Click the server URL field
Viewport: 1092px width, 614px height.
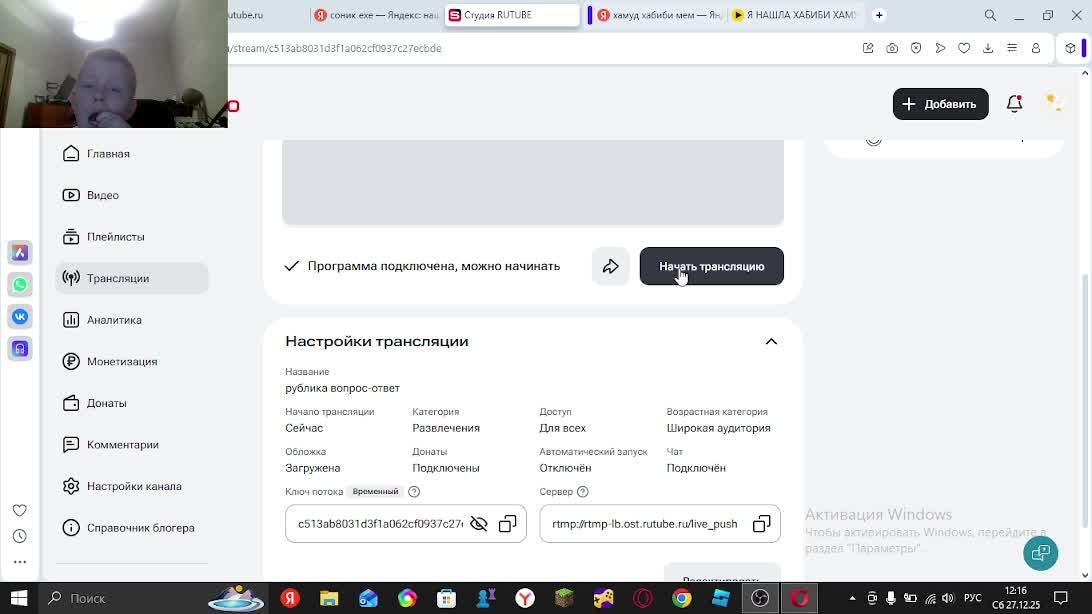660,524
